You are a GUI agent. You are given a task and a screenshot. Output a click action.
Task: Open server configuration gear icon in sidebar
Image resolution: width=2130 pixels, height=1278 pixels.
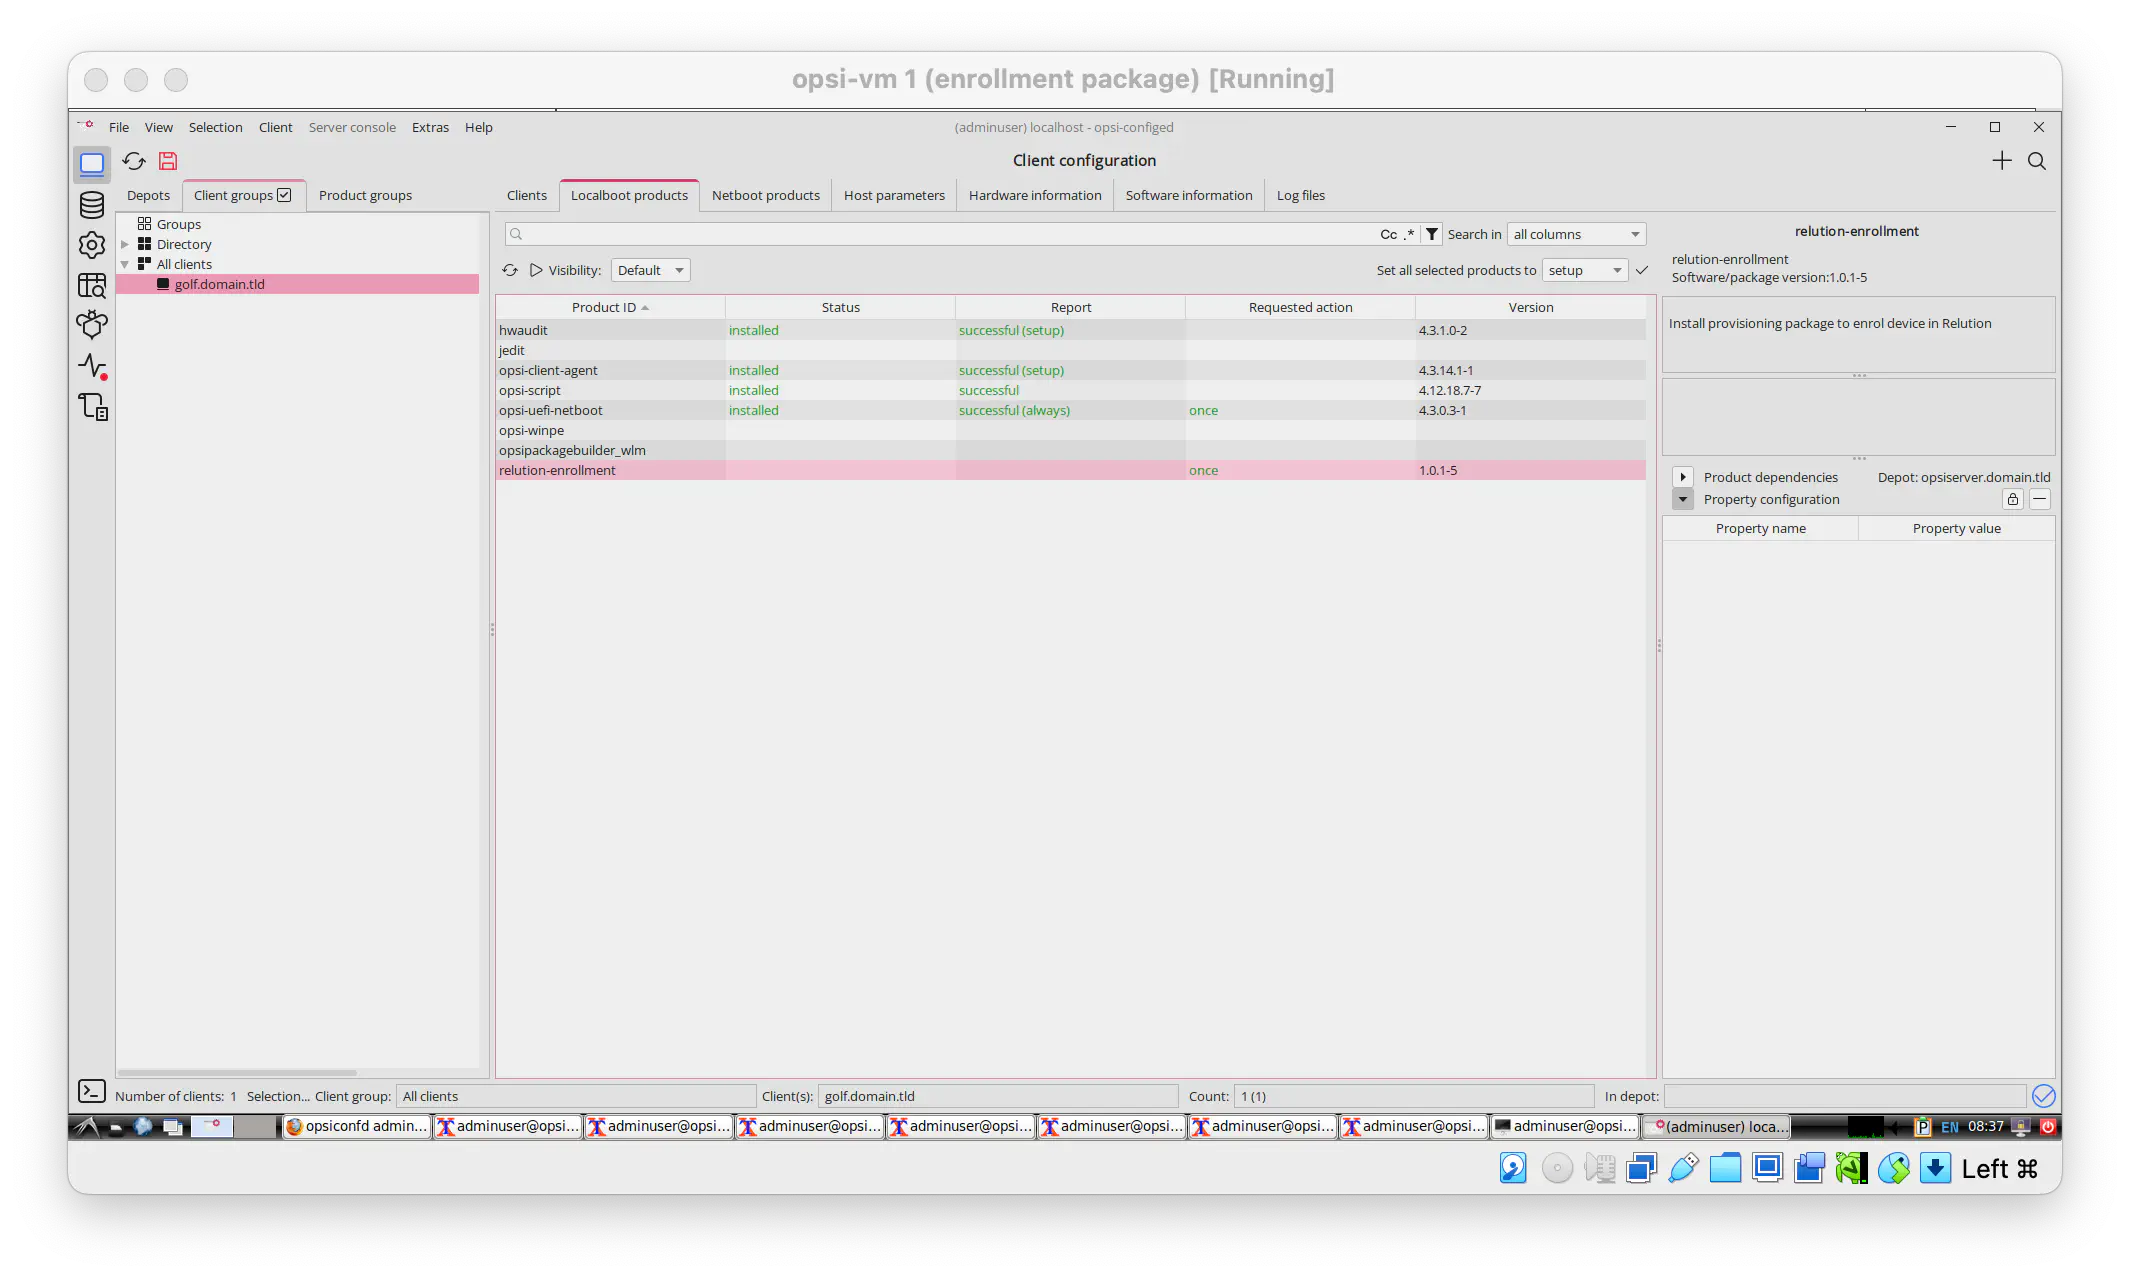92,245
